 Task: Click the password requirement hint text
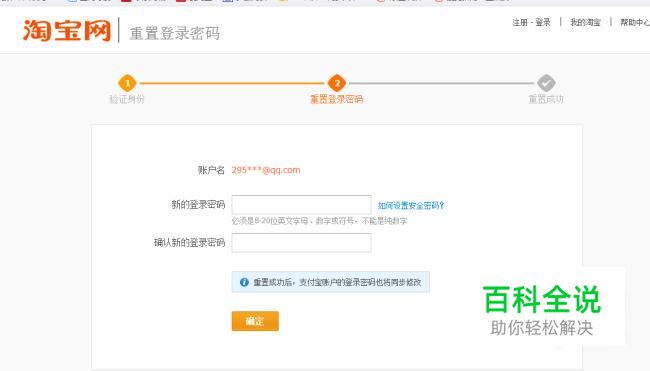point(319,221)
